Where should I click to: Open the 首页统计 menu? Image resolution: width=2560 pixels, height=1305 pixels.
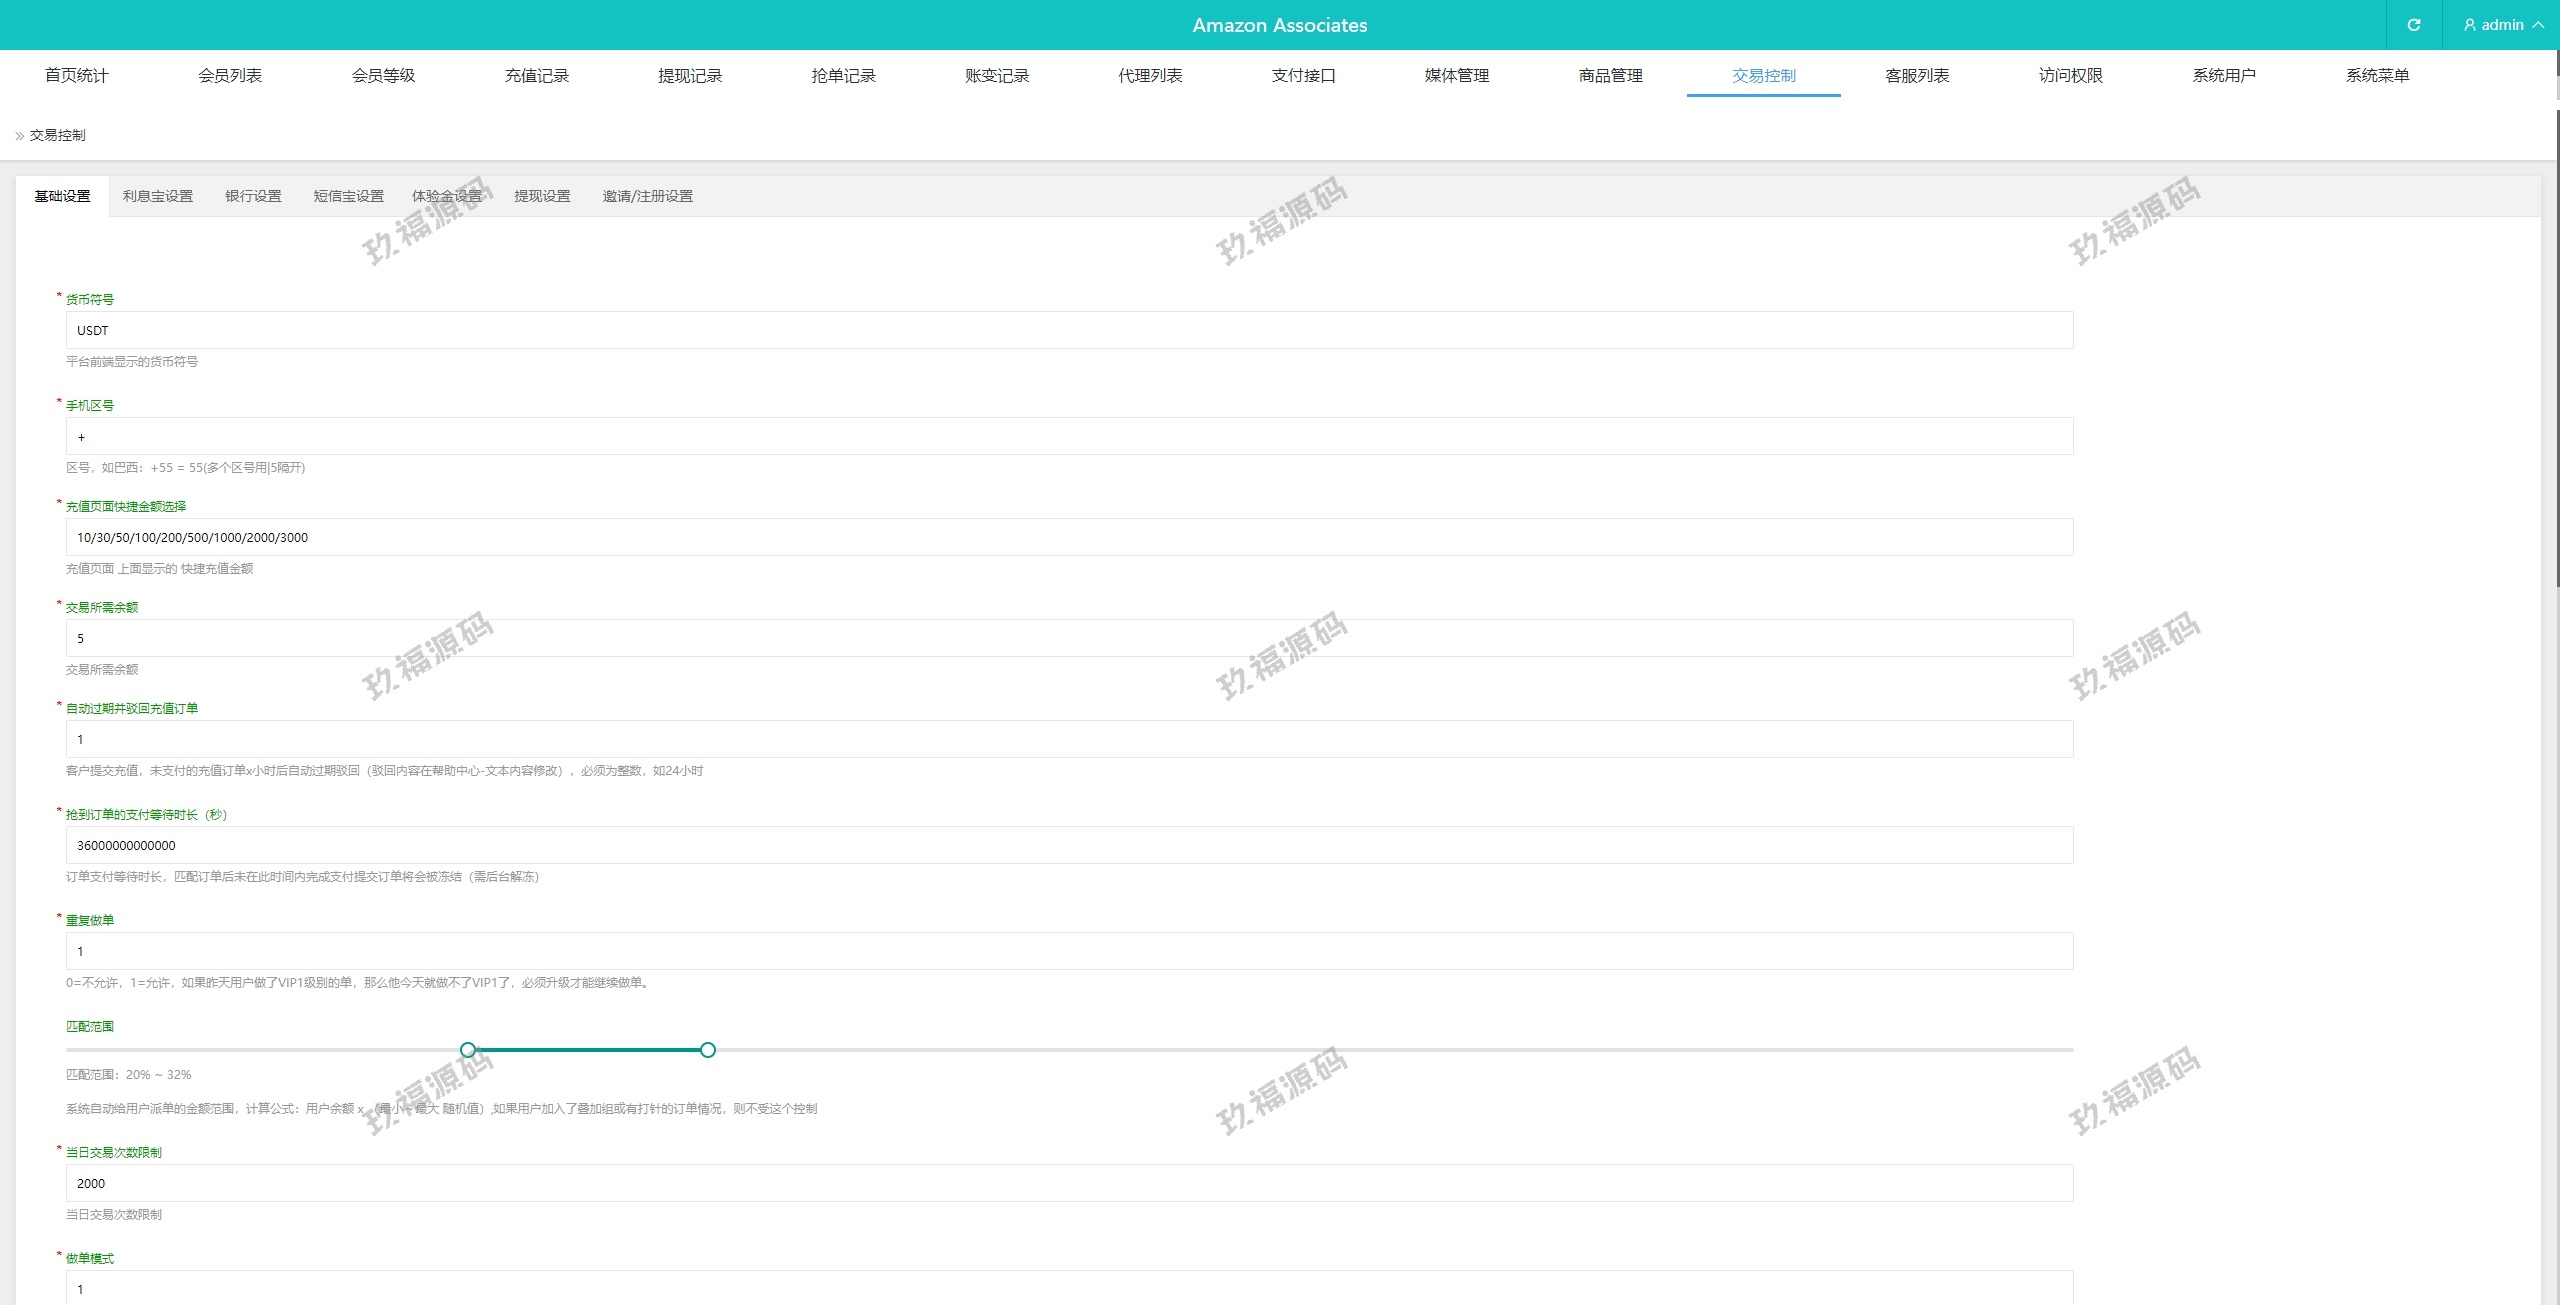click(76, 76)
